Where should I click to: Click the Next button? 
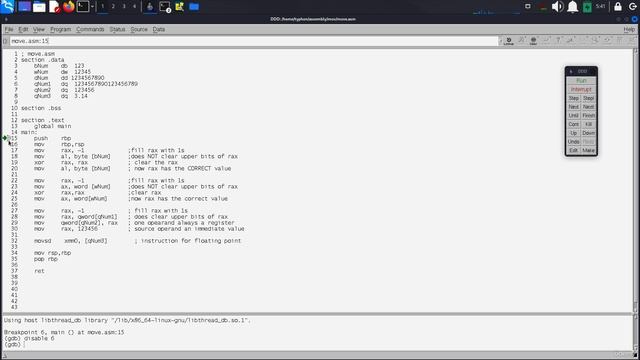573,107
